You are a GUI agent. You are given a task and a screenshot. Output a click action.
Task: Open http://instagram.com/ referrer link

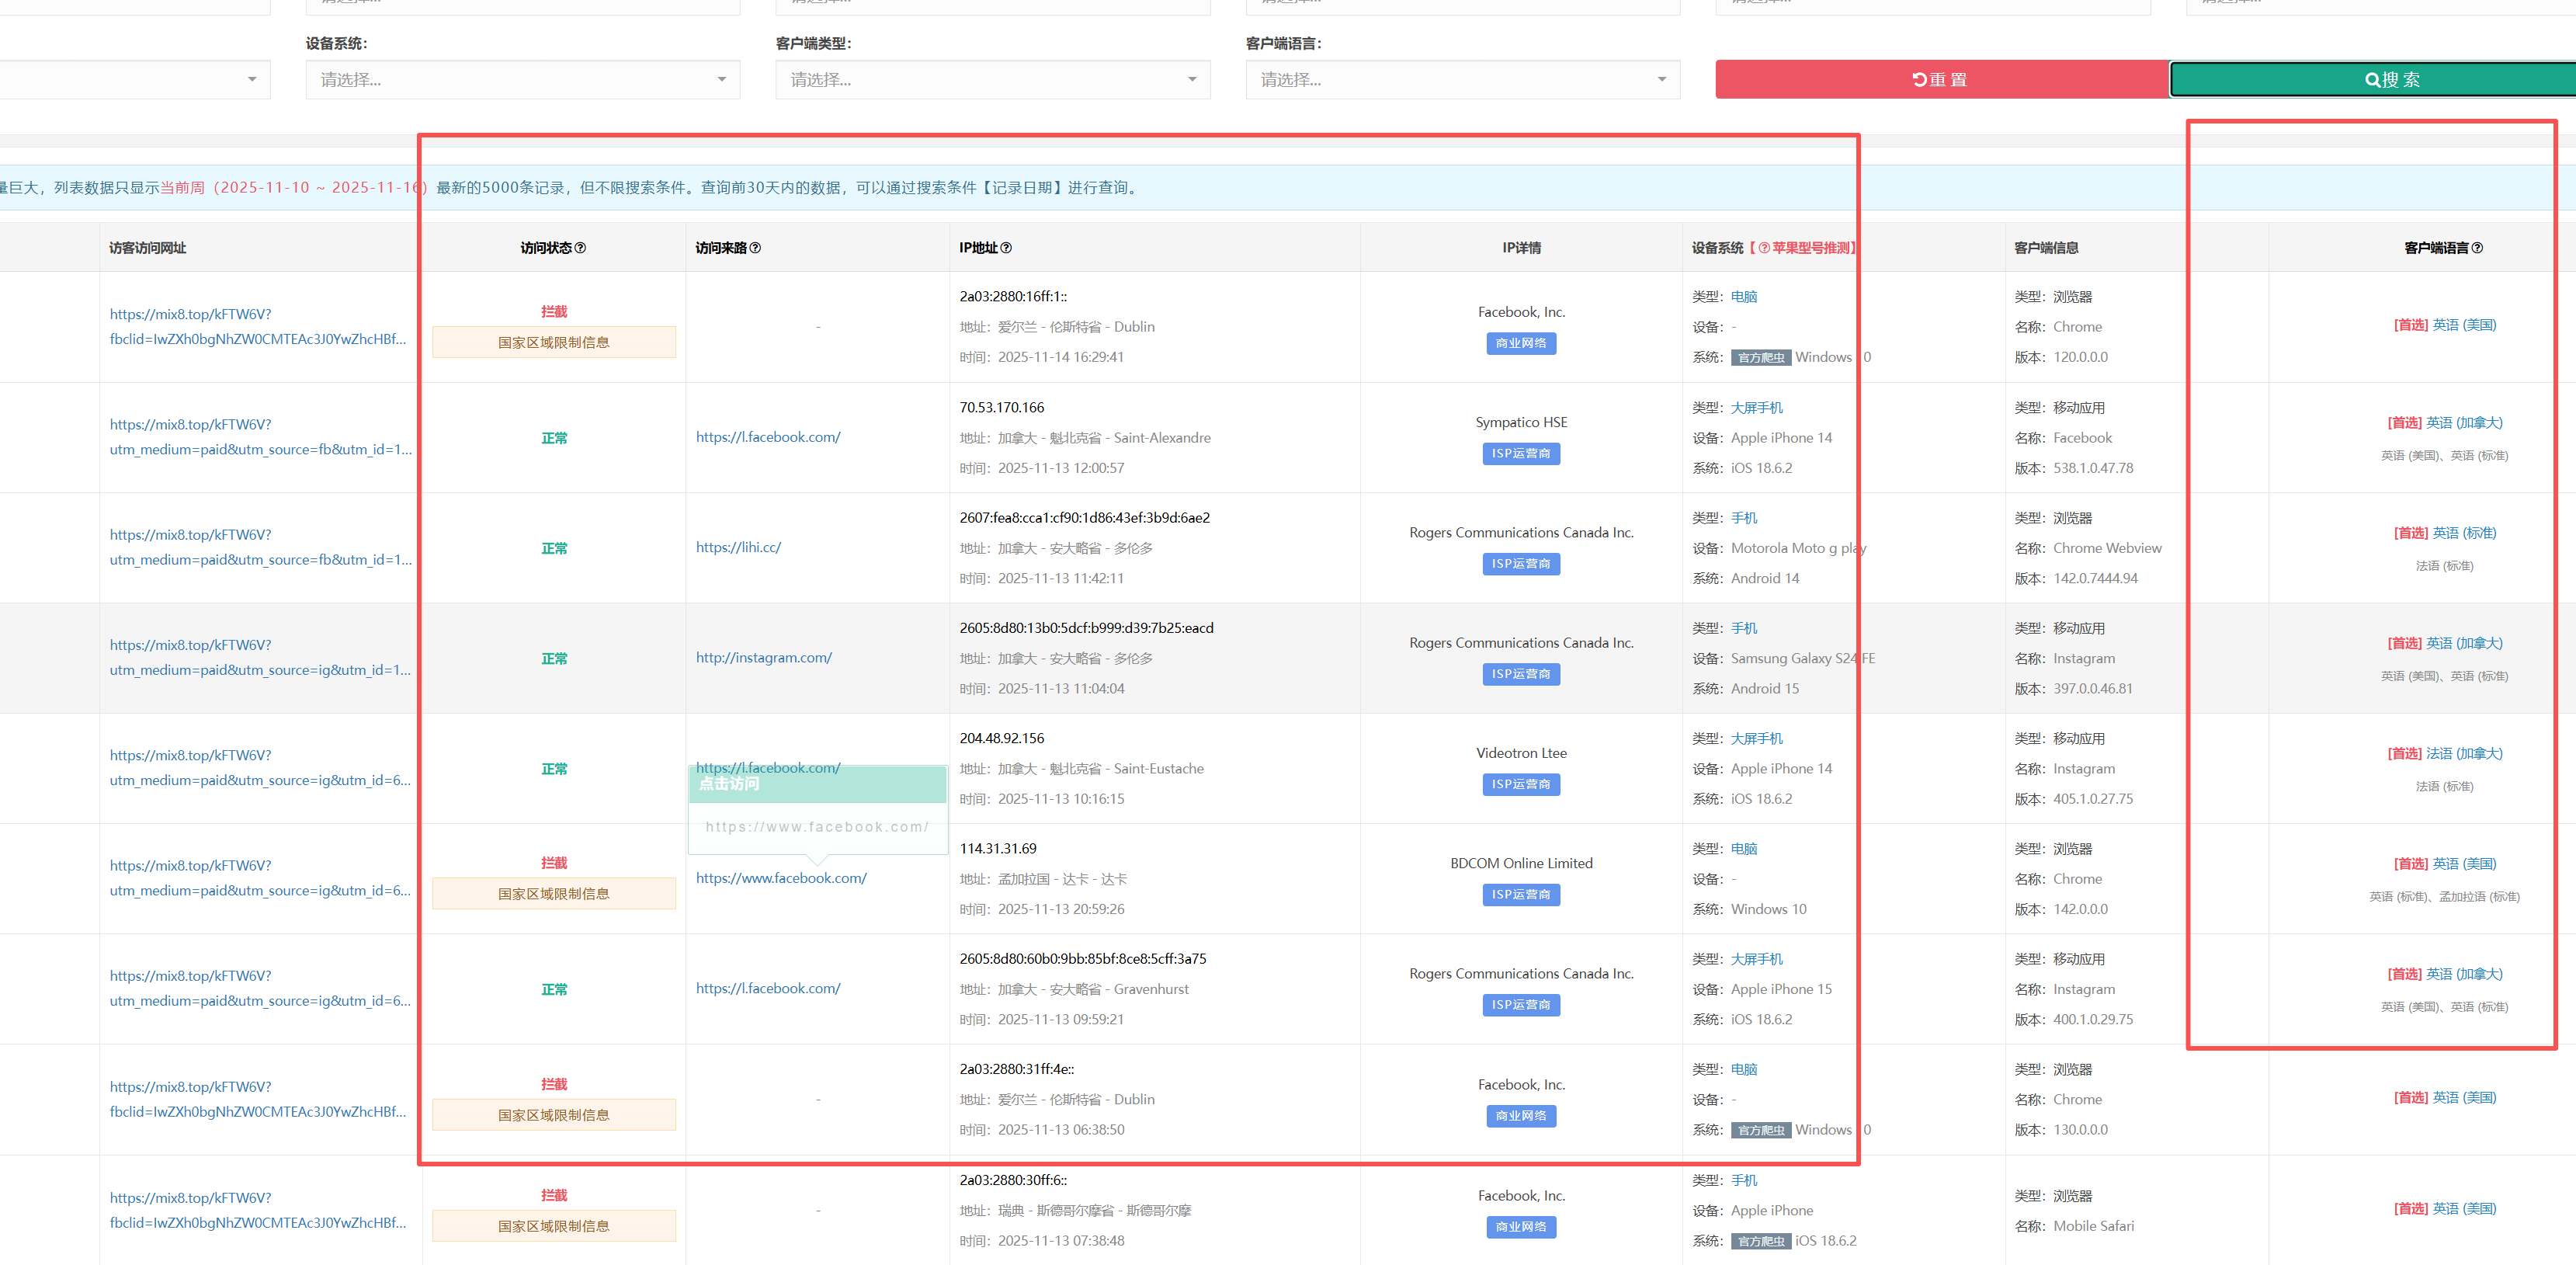tap(763, 657)
